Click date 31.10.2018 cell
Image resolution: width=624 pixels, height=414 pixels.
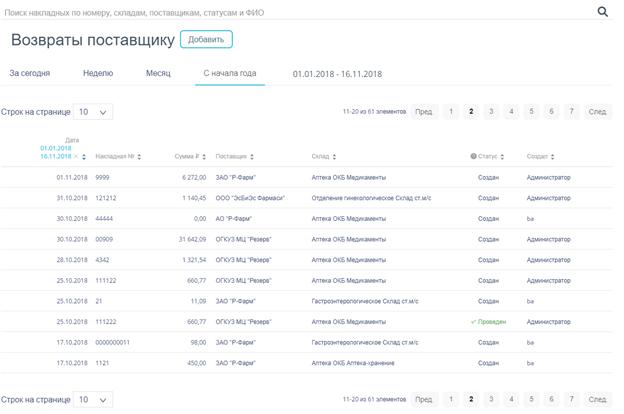(x=72, y=198)
